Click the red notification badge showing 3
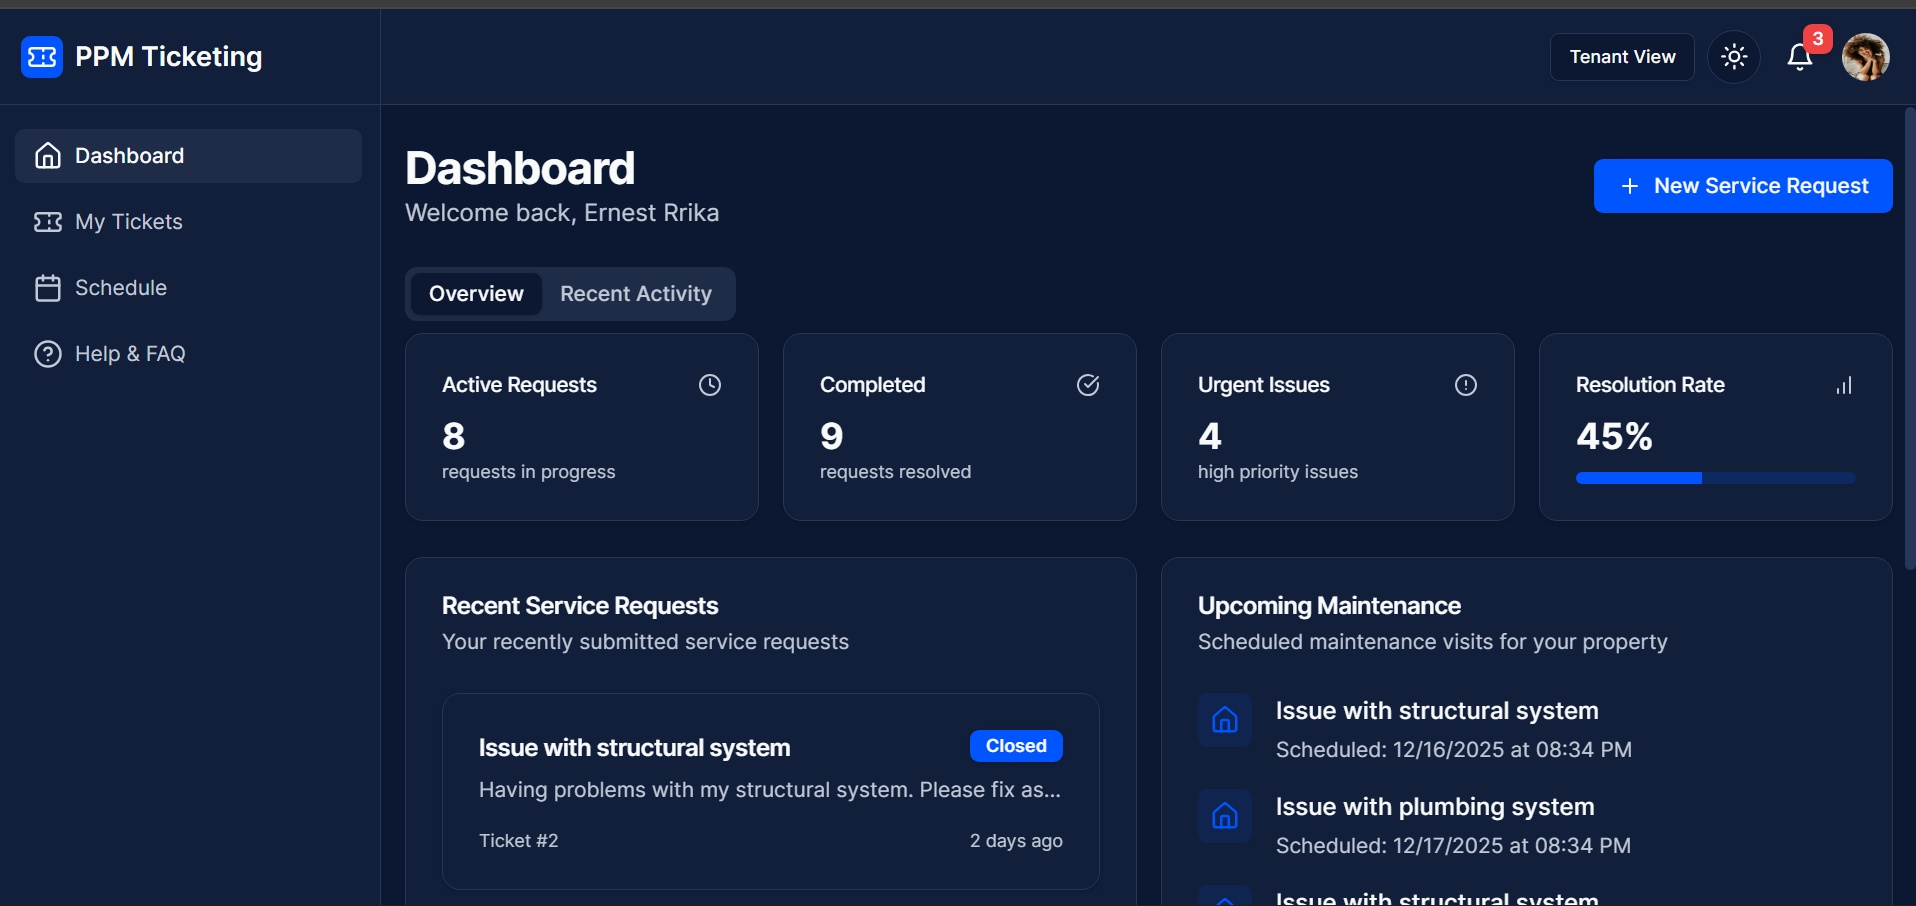Image resolution: width=1916 pixels, height=906 pixels. tap(1818, 39)
